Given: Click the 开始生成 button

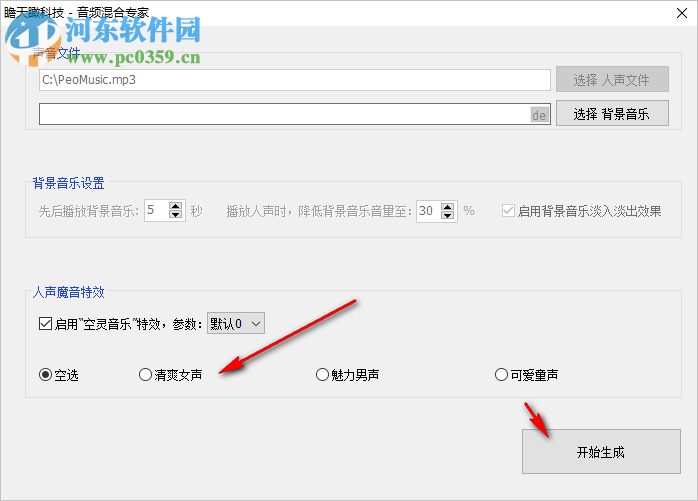Looking at the screenshot, I should point(601,452).
